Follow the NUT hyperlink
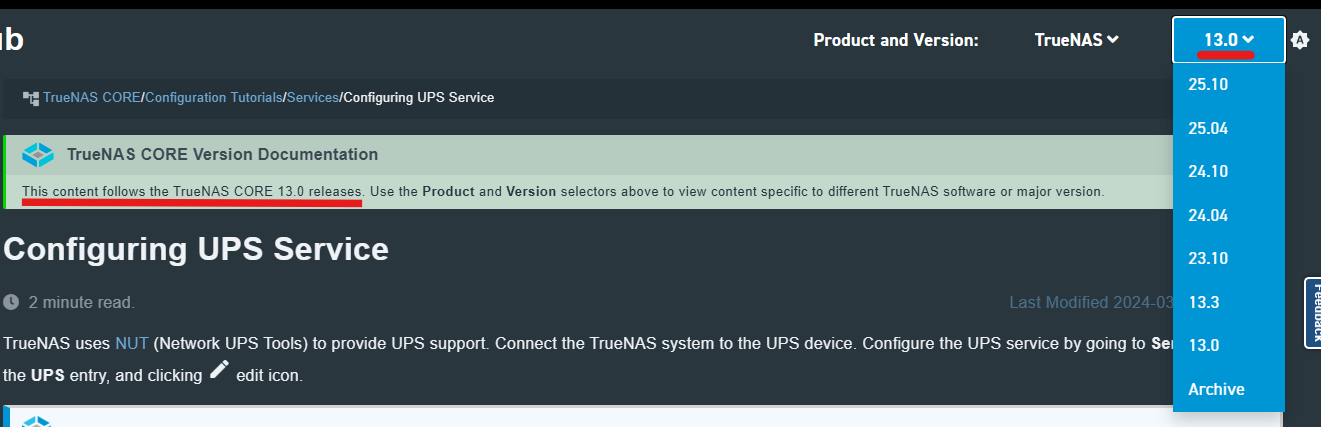 131,343
